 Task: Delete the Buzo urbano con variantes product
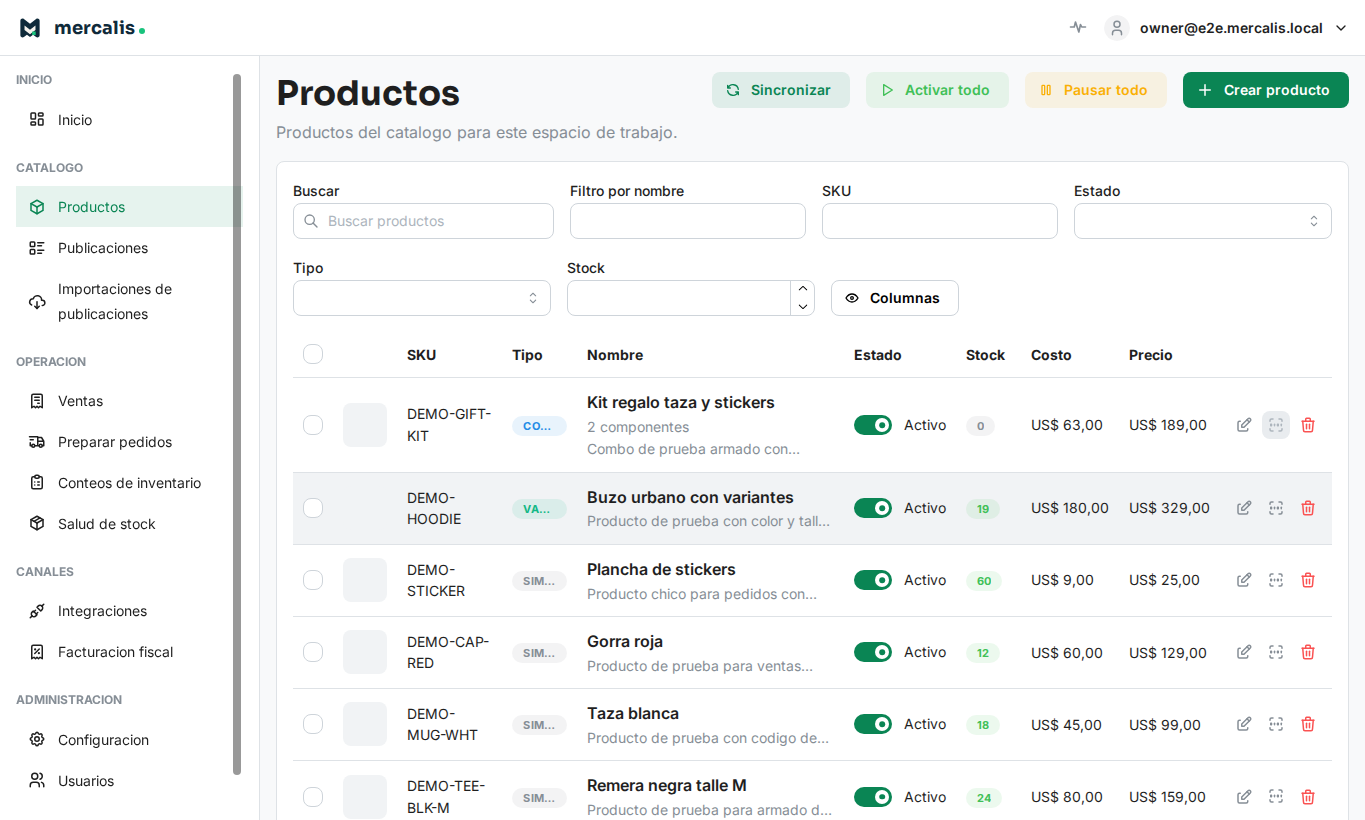(x=1308, y=508)
